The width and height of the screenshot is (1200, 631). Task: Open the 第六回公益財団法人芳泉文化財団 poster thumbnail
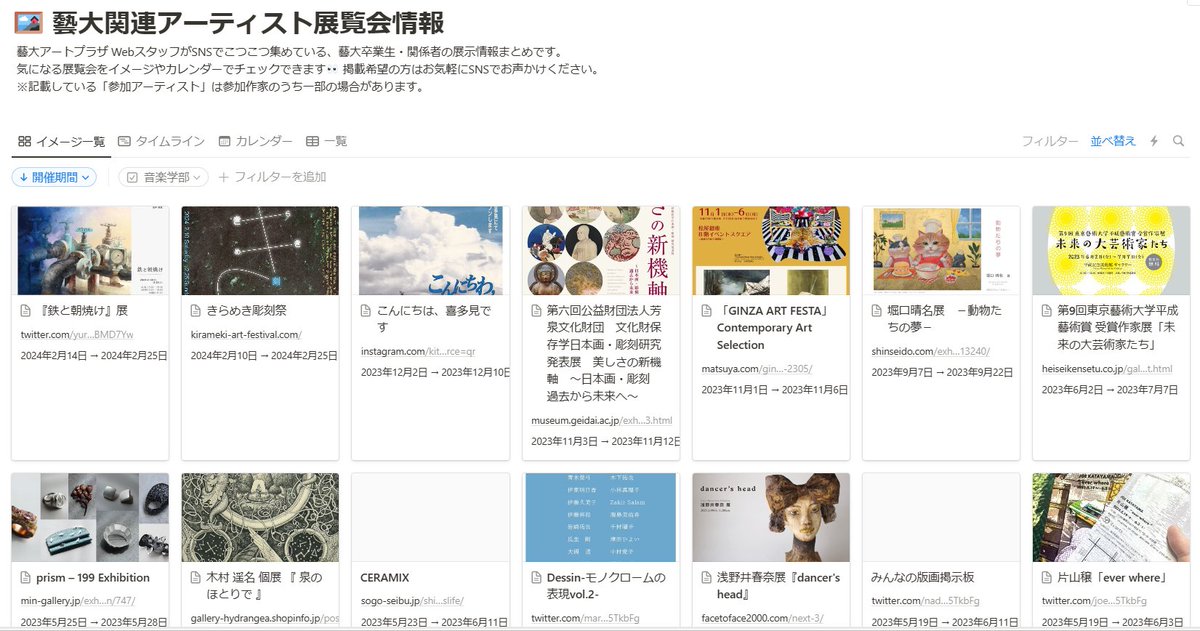point(600,251)
